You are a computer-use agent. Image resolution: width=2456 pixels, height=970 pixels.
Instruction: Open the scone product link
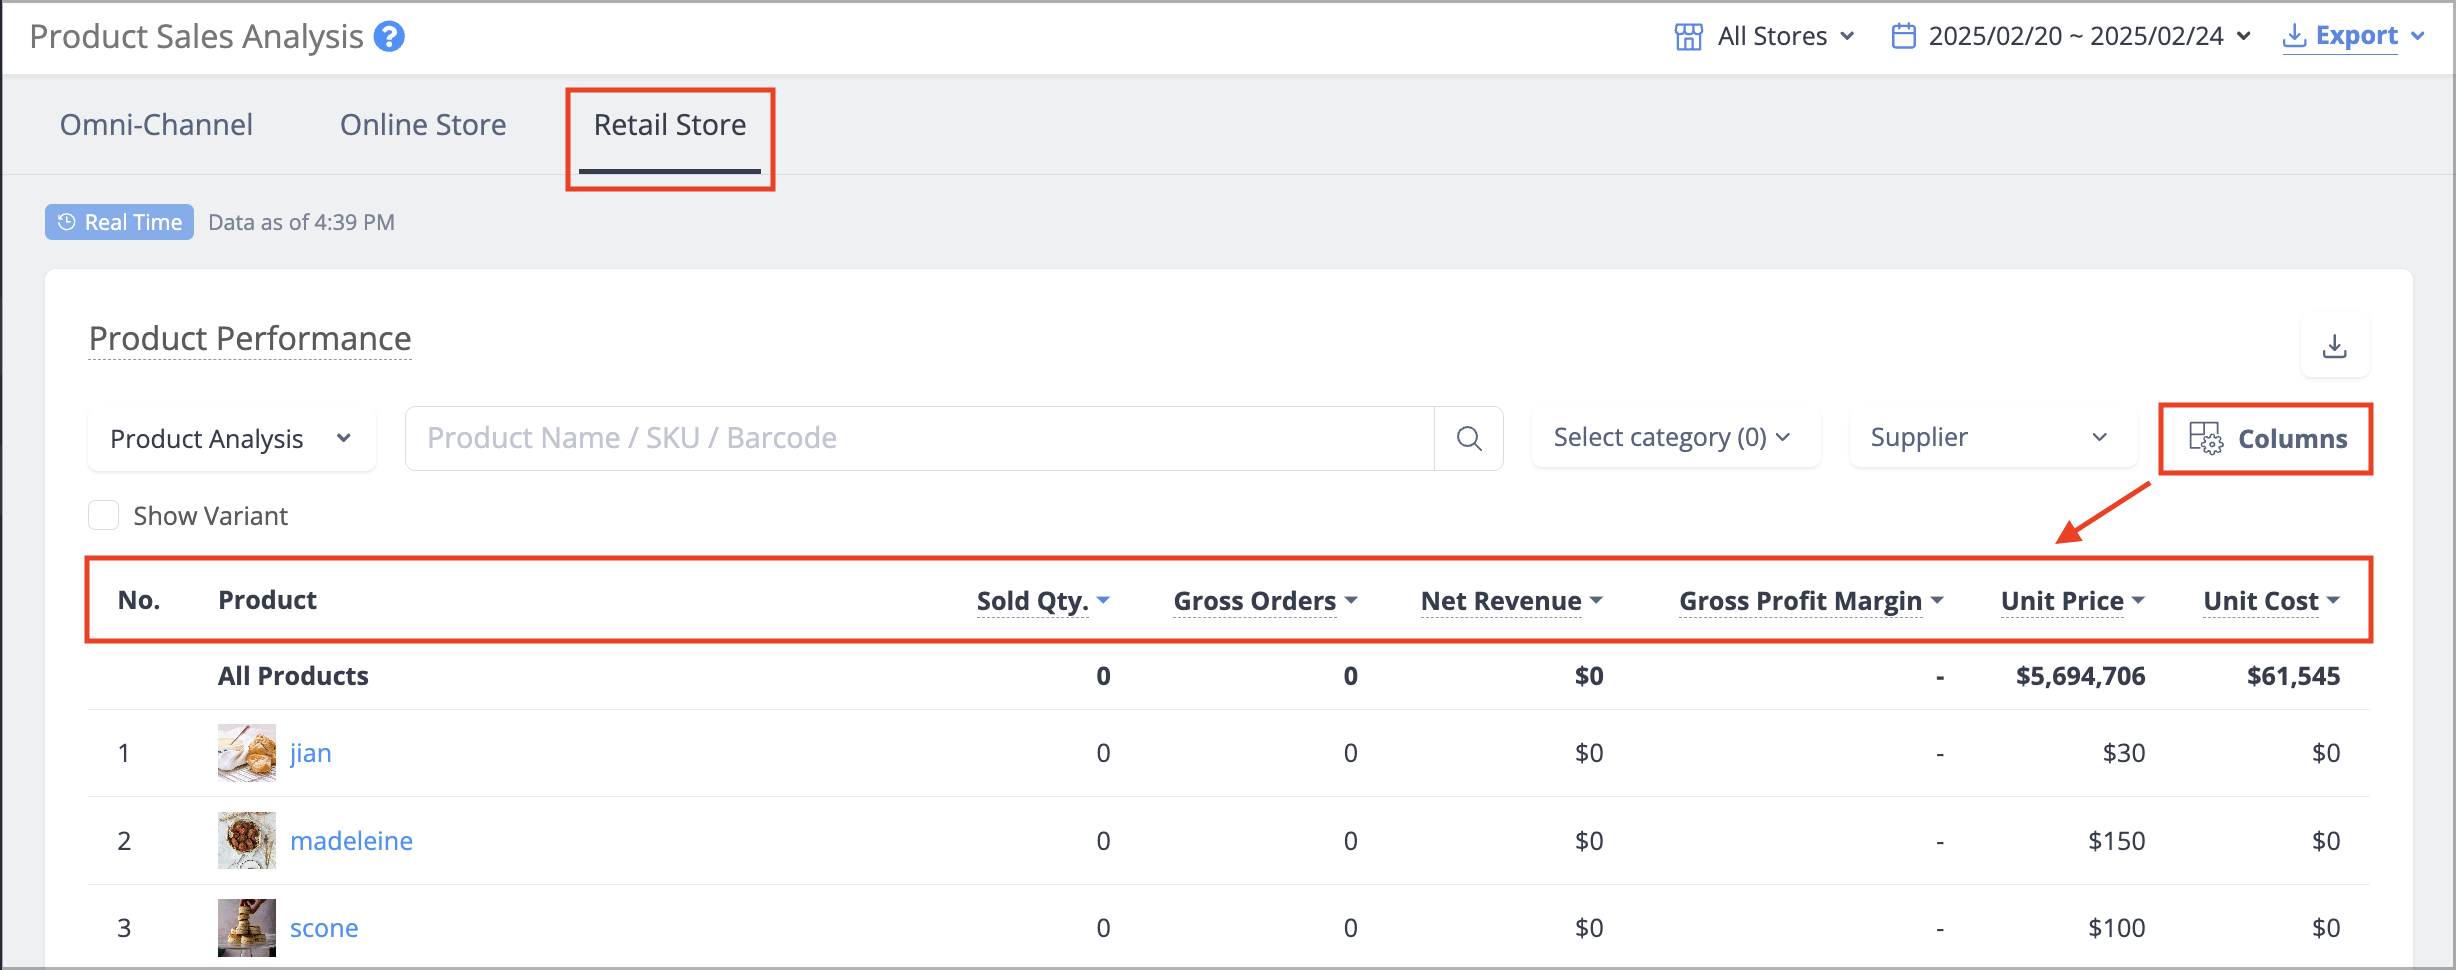pos(324,928)
